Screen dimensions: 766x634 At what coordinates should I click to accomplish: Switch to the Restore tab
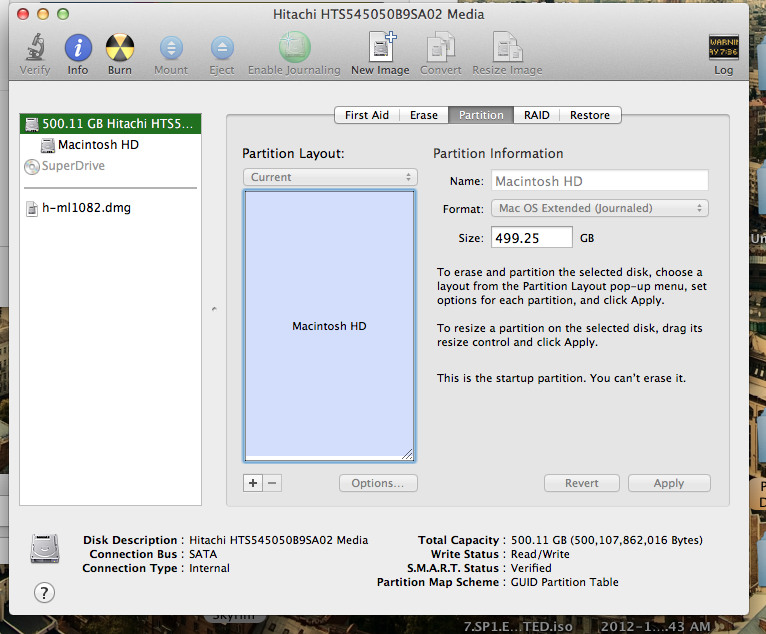590,115
